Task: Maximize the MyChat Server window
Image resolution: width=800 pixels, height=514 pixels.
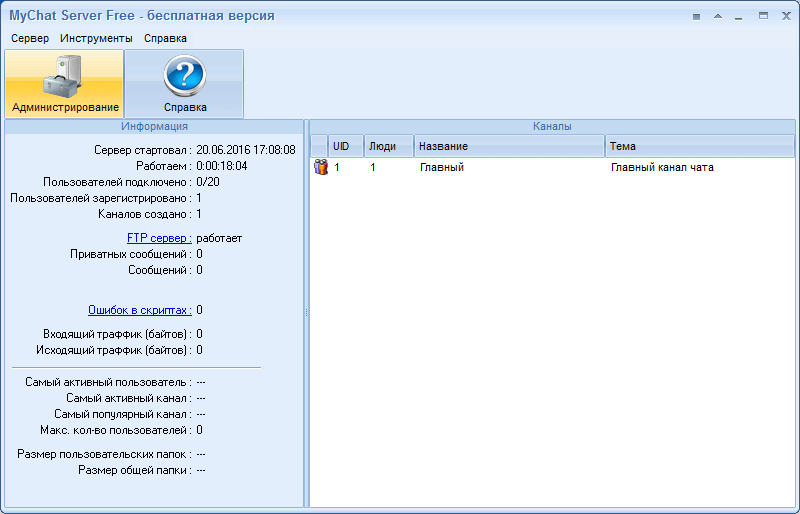Action: 763,16
